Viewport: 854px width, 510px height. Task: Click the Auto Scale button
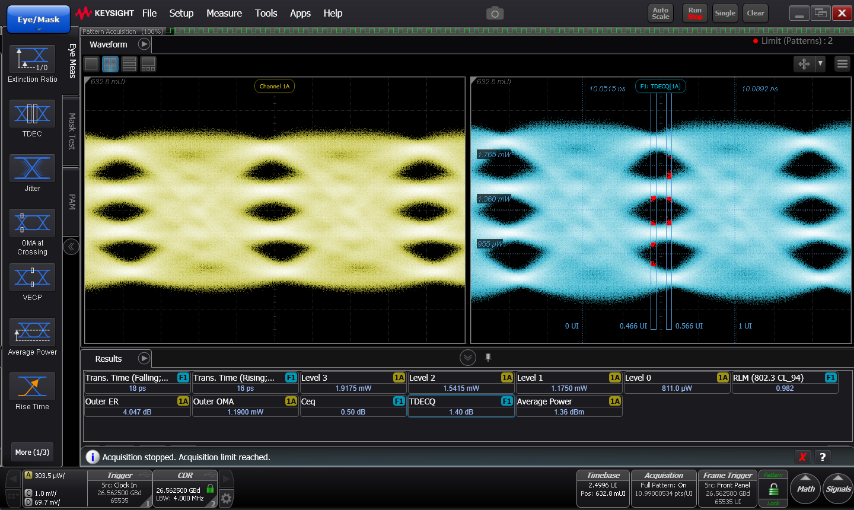pos(660,13)
